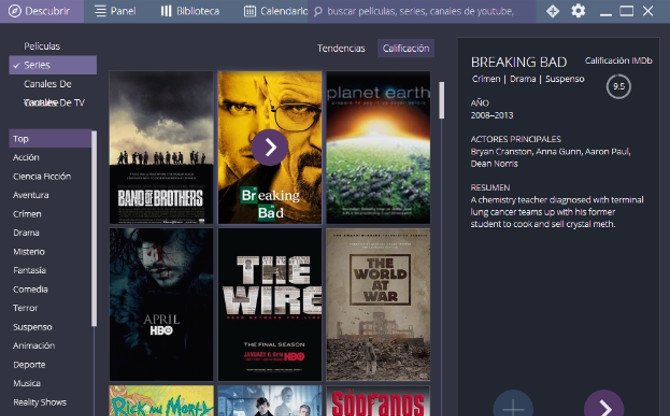Screen dimensions: 670x416
Task: Filter by Acción genre
Action: [x=26, y=158]
